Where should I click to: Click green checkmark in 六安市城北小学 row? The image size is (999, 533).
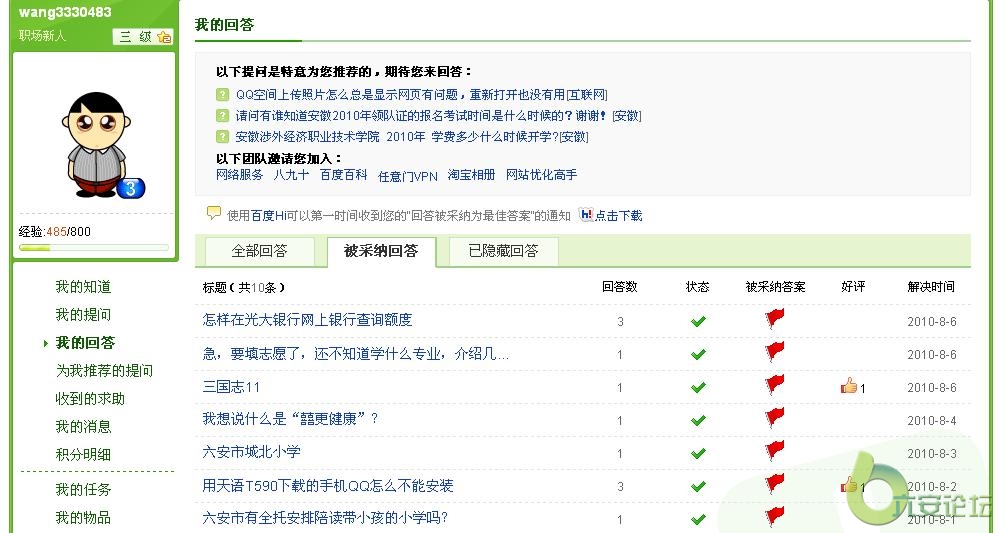[698, 453]
